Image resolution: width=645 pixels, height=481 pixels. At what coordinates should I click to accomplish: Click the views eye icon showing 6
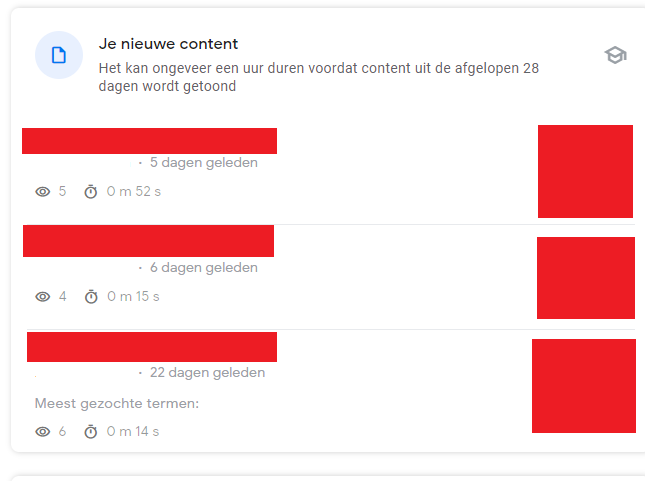click(x=43, y=432)
